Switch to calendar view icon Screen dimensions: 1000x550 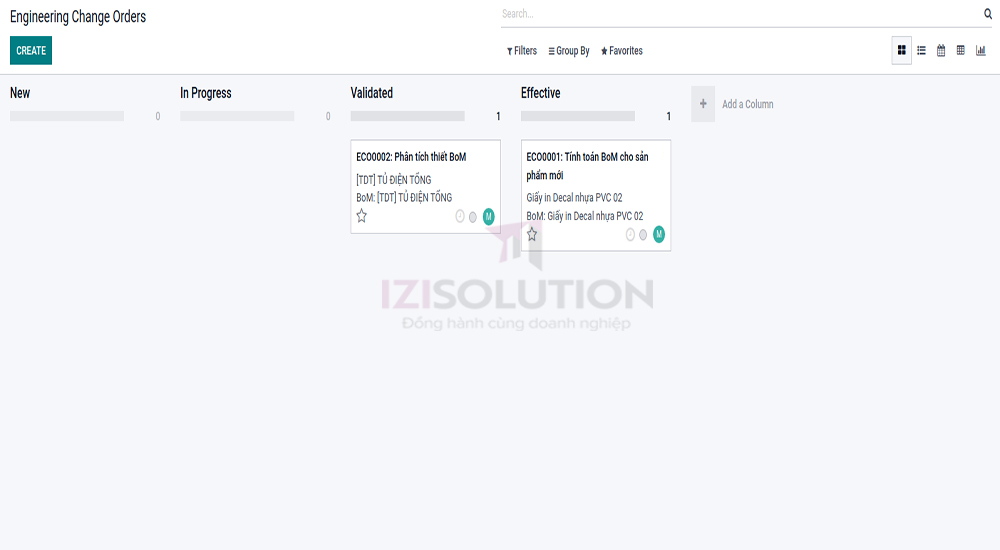point(941,51)
